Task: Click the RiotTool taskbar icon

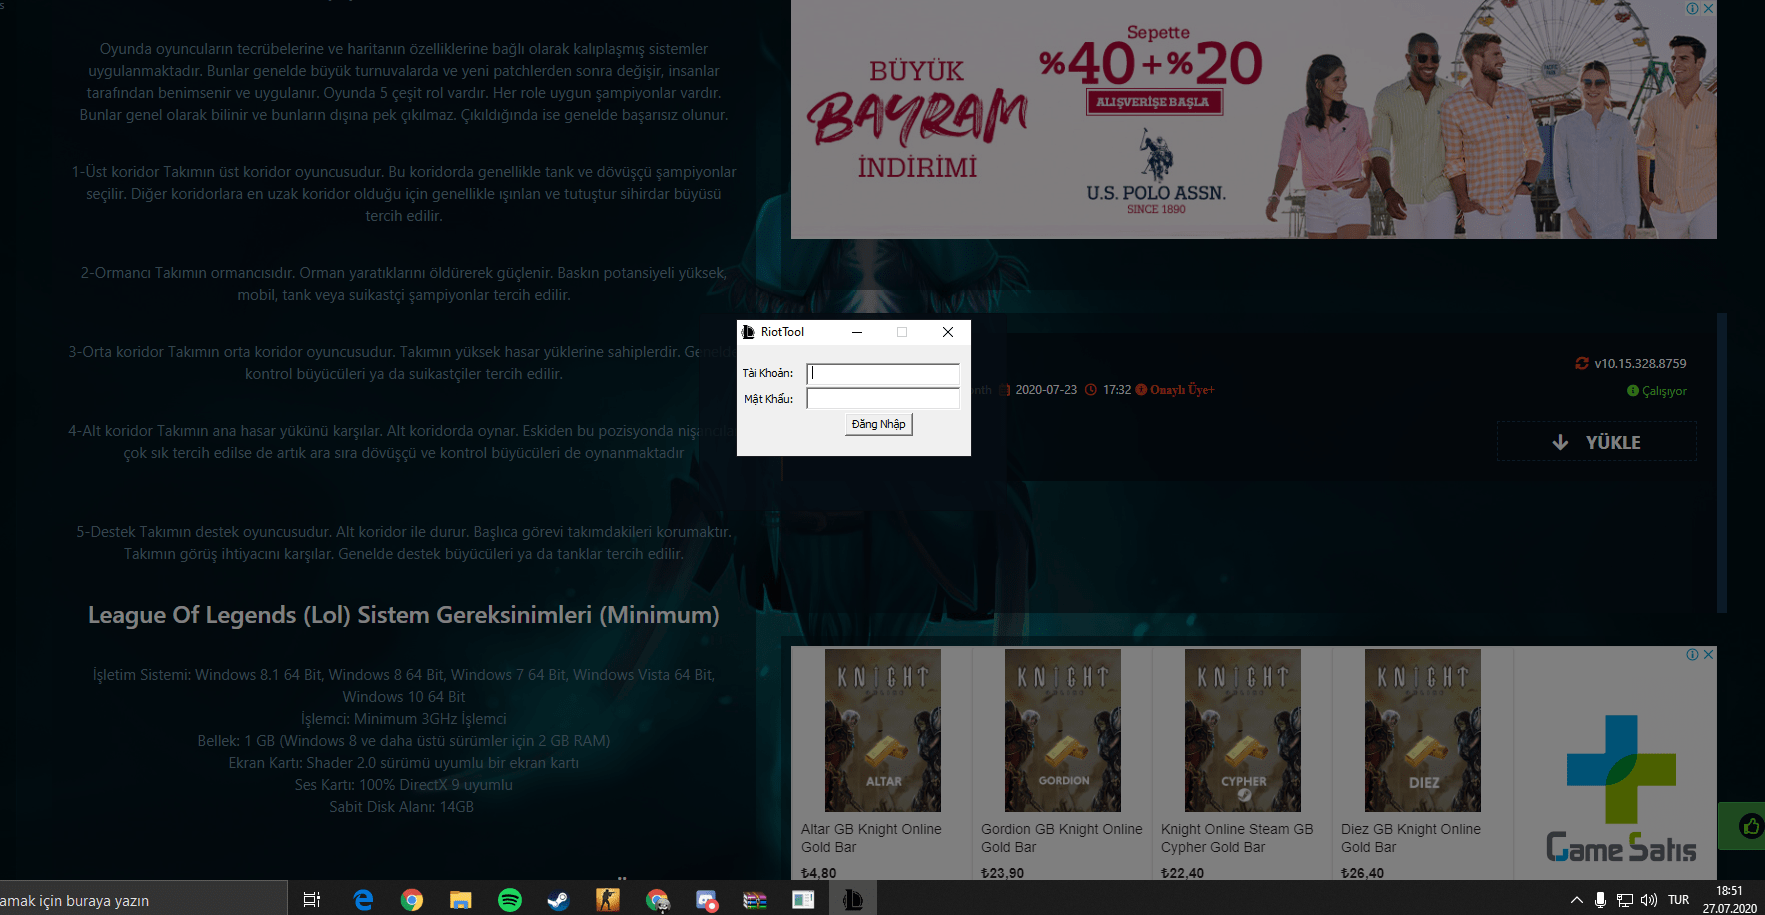Action: pyautogui.click(x=852, y=900)
